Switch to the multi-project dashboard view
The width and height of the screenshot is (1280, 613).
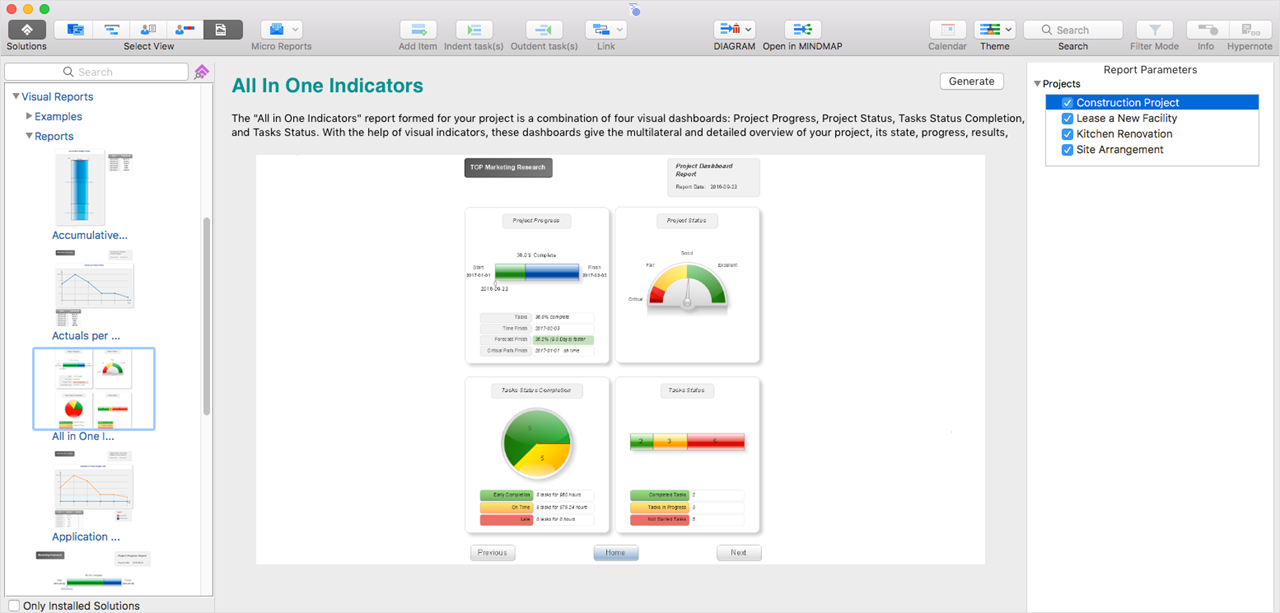[73, 30]
